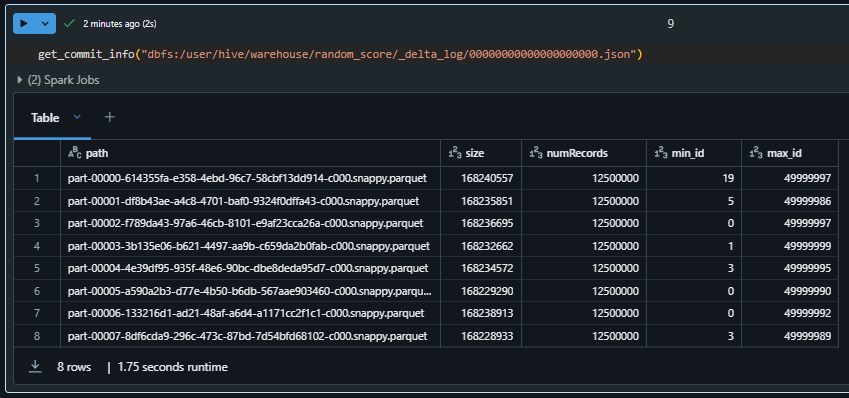Click the numeric type icon on min_id column

pos(661,154)
